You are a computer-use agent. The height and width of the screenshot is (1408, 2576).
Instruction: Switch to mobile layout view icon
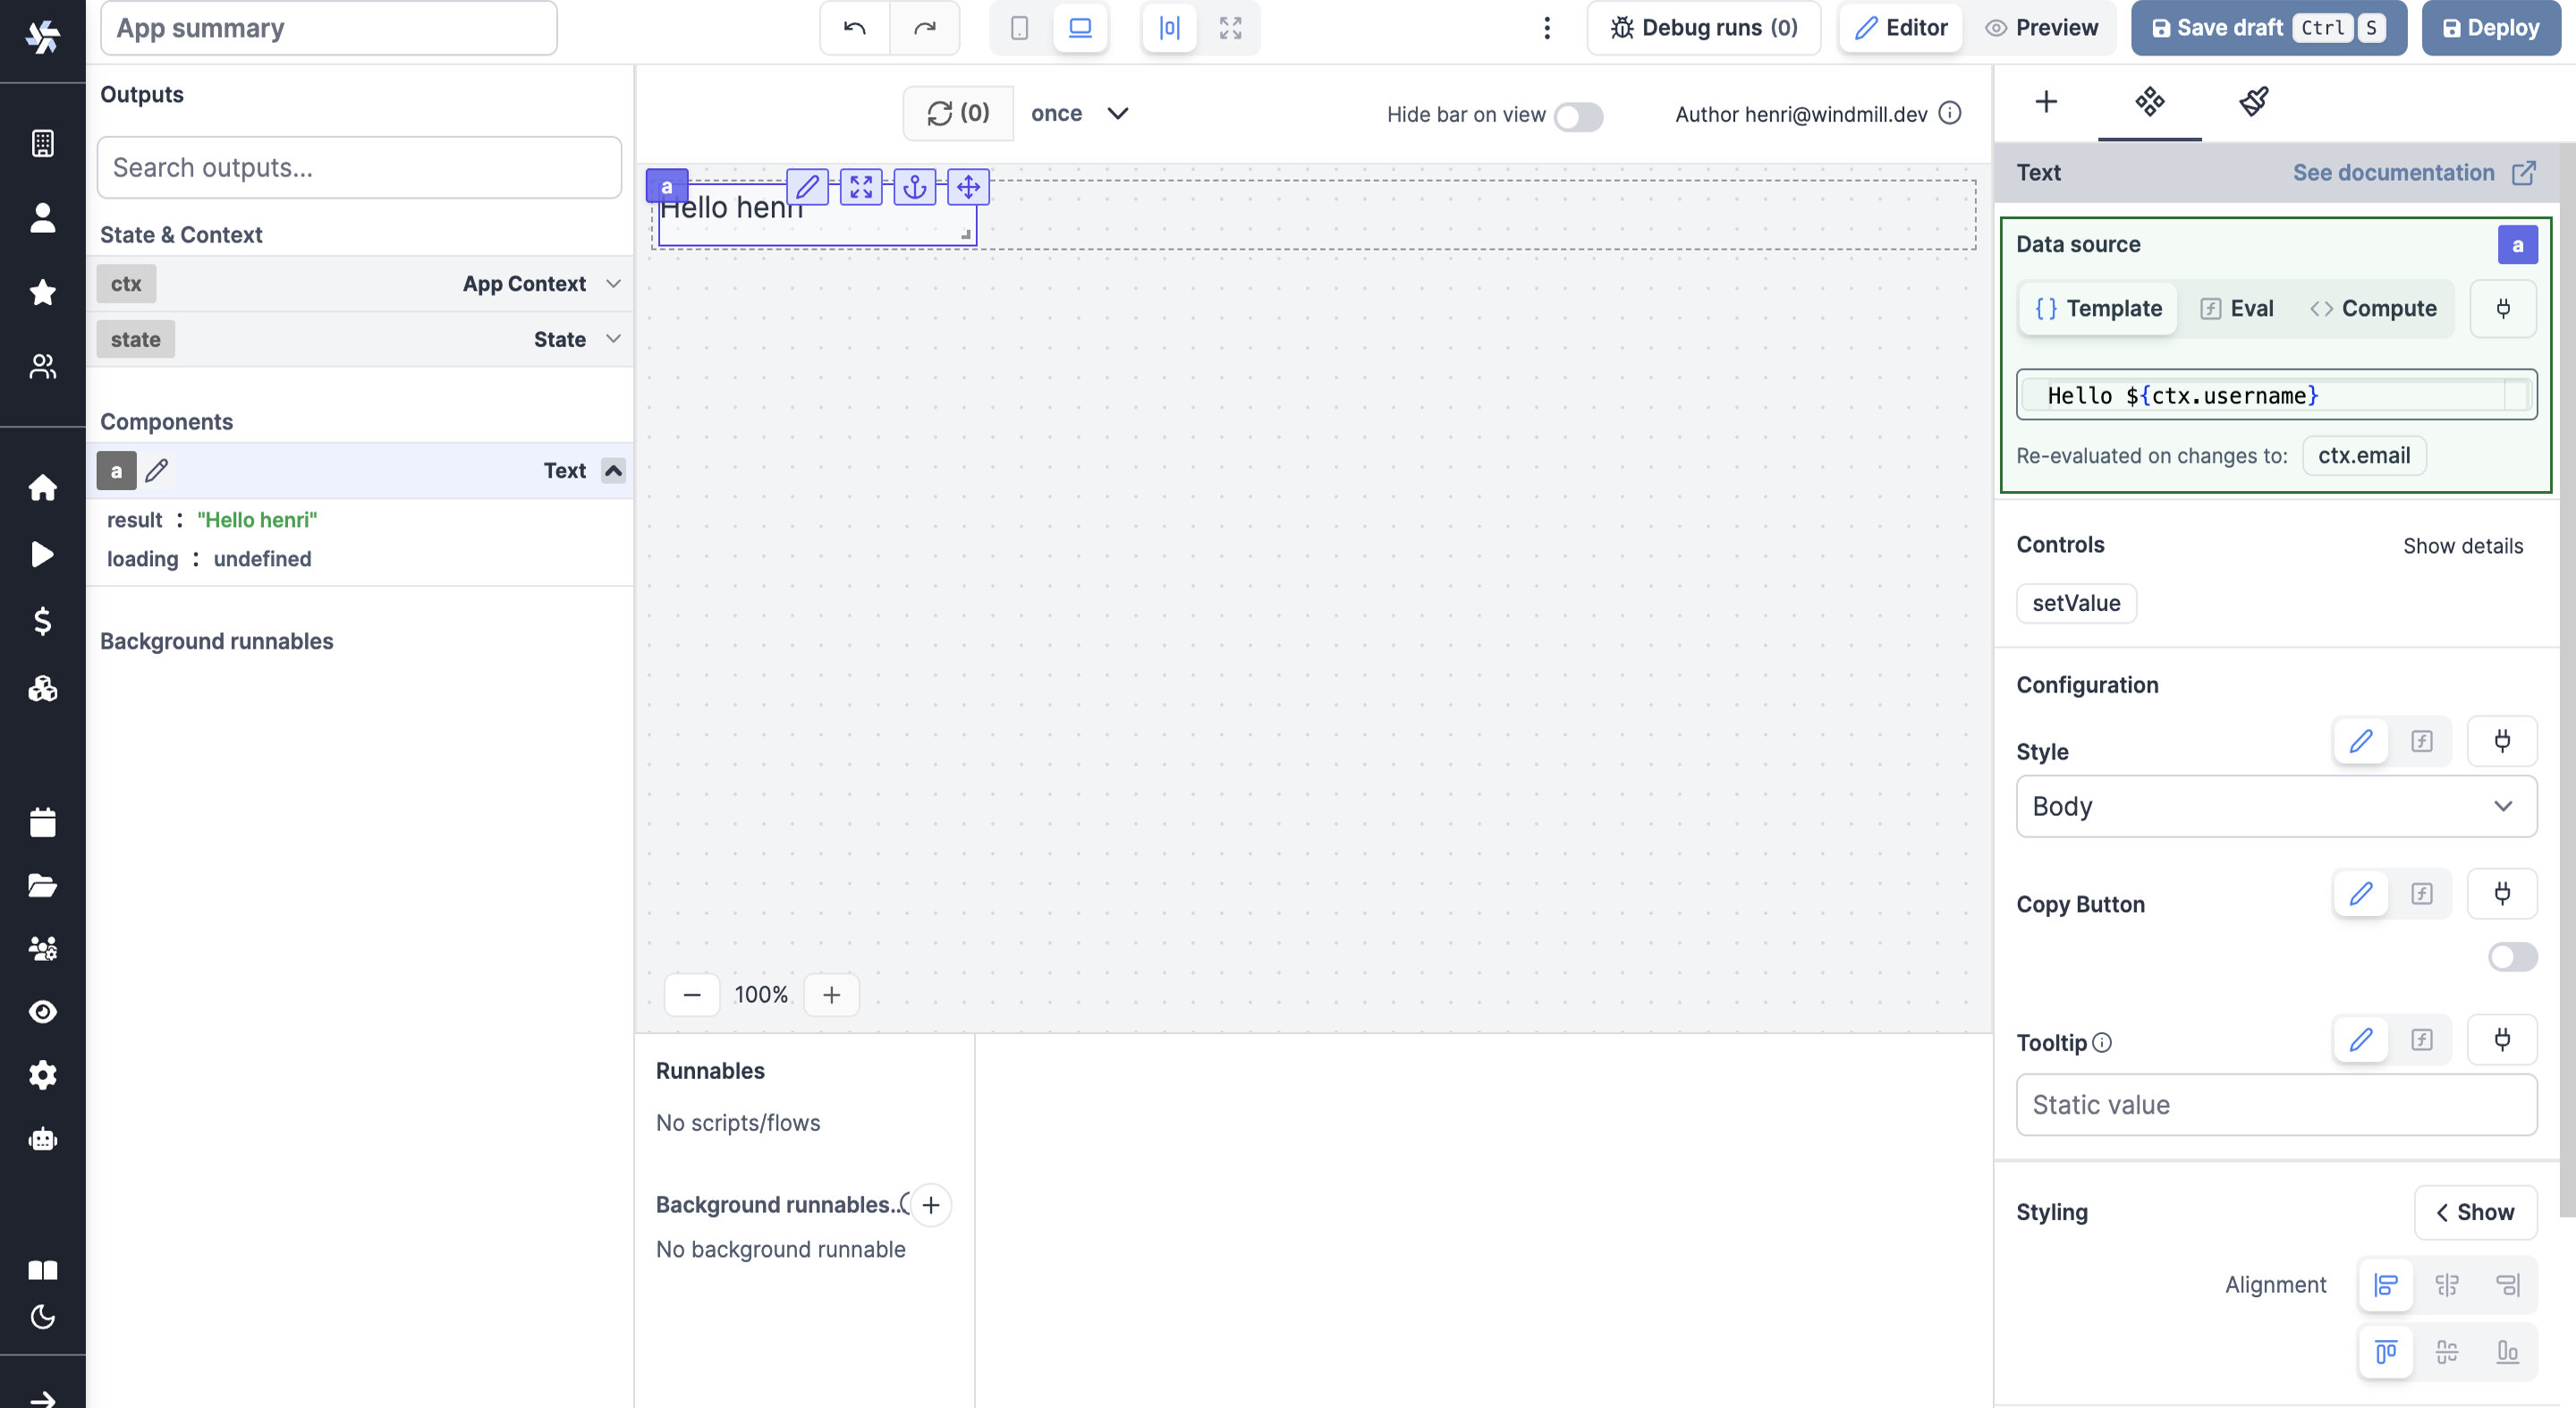pyautogui.click(x=1019, y=28)
